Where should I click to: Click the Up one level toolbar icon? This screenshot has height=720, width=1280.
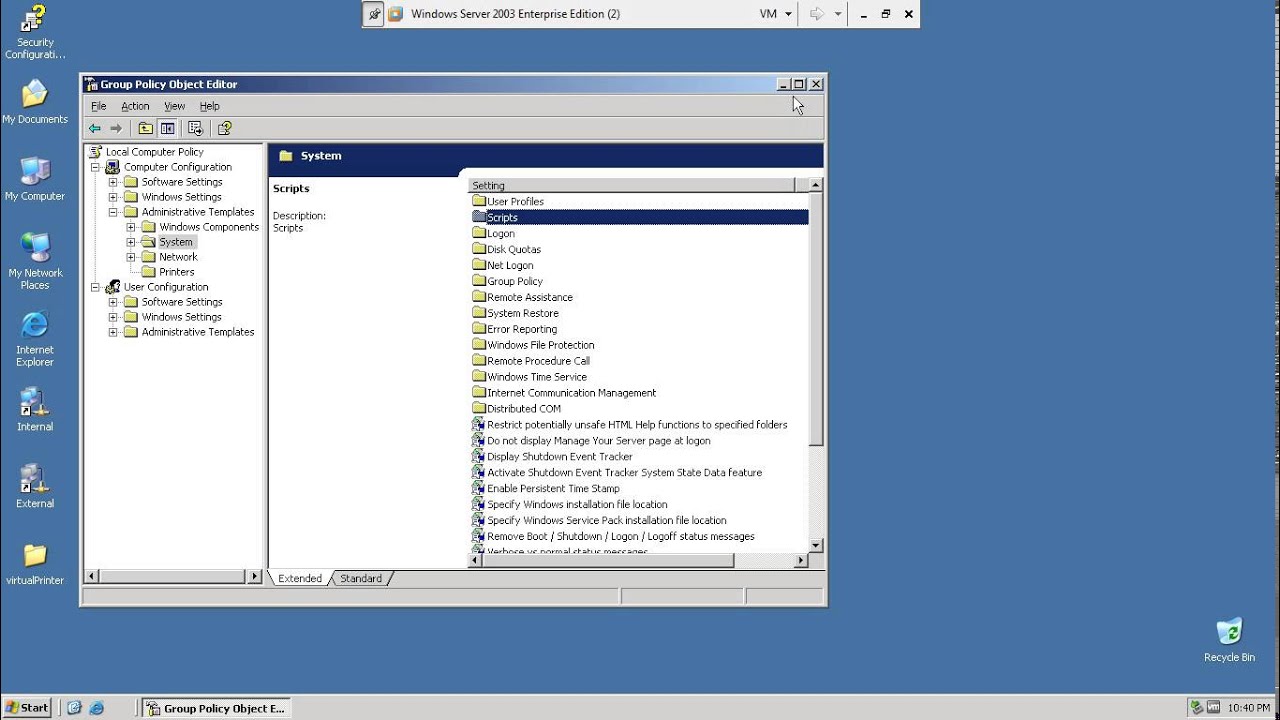coord(146,128)
